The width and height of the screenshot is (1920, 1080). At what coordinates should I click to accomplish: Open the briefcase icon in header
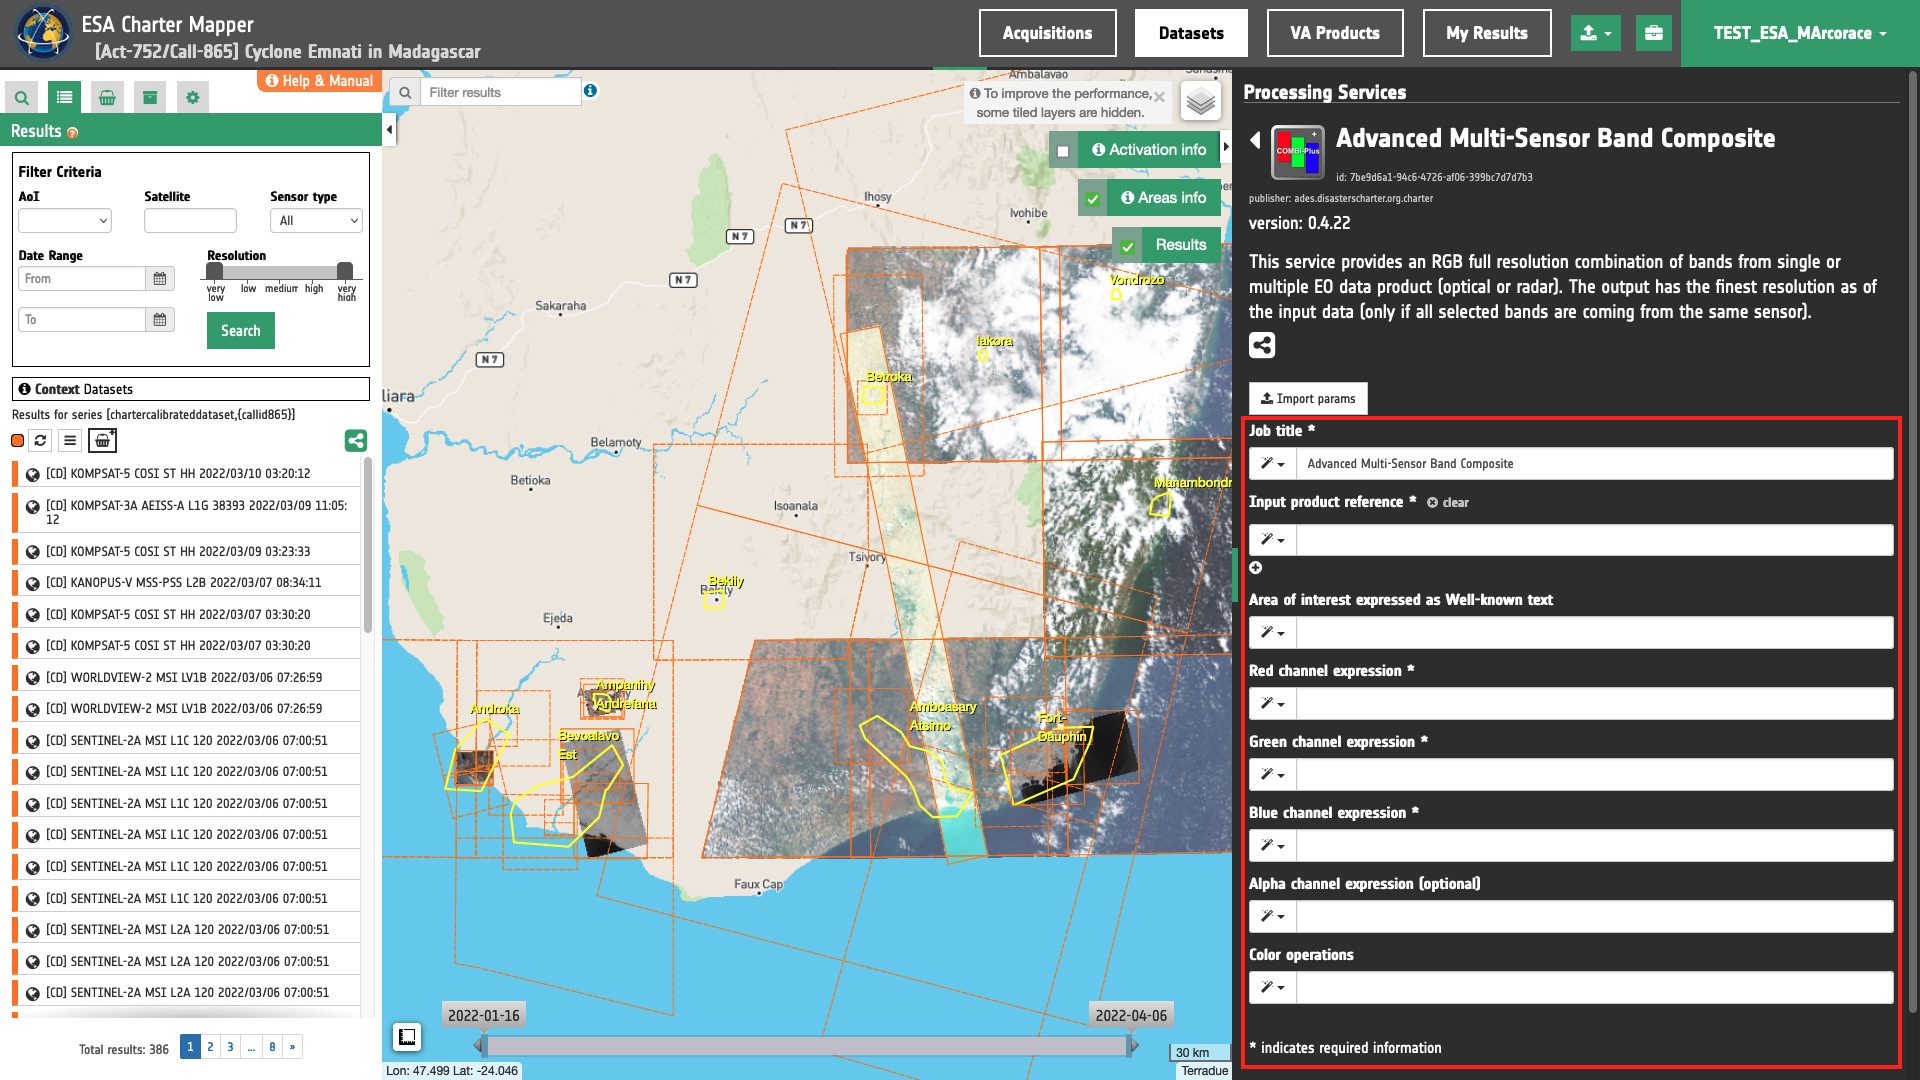click(x=1654, y=33)
